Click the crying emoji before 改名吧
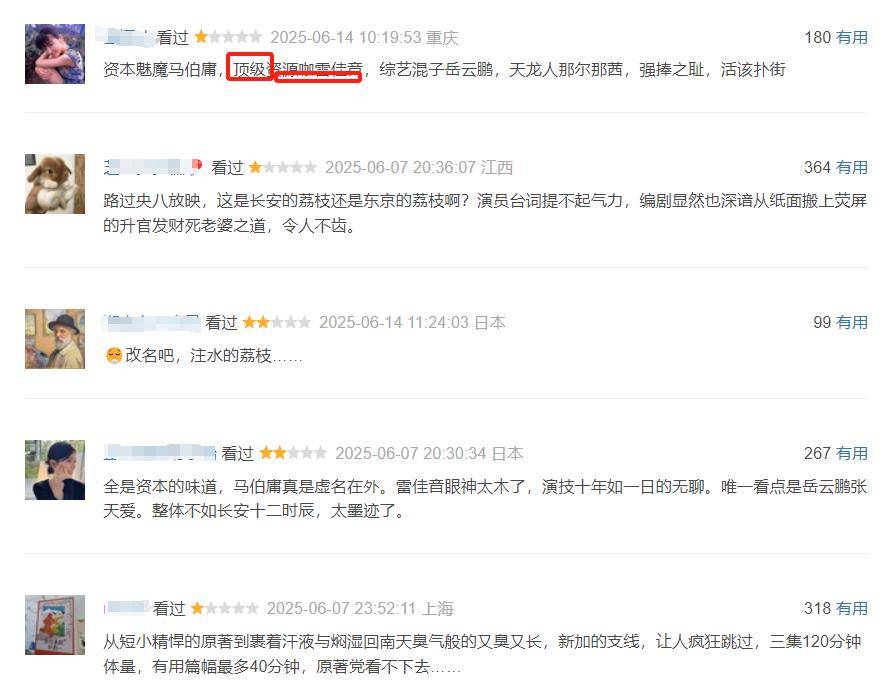Viewport: 891px width, 697px height. [114, 356]
